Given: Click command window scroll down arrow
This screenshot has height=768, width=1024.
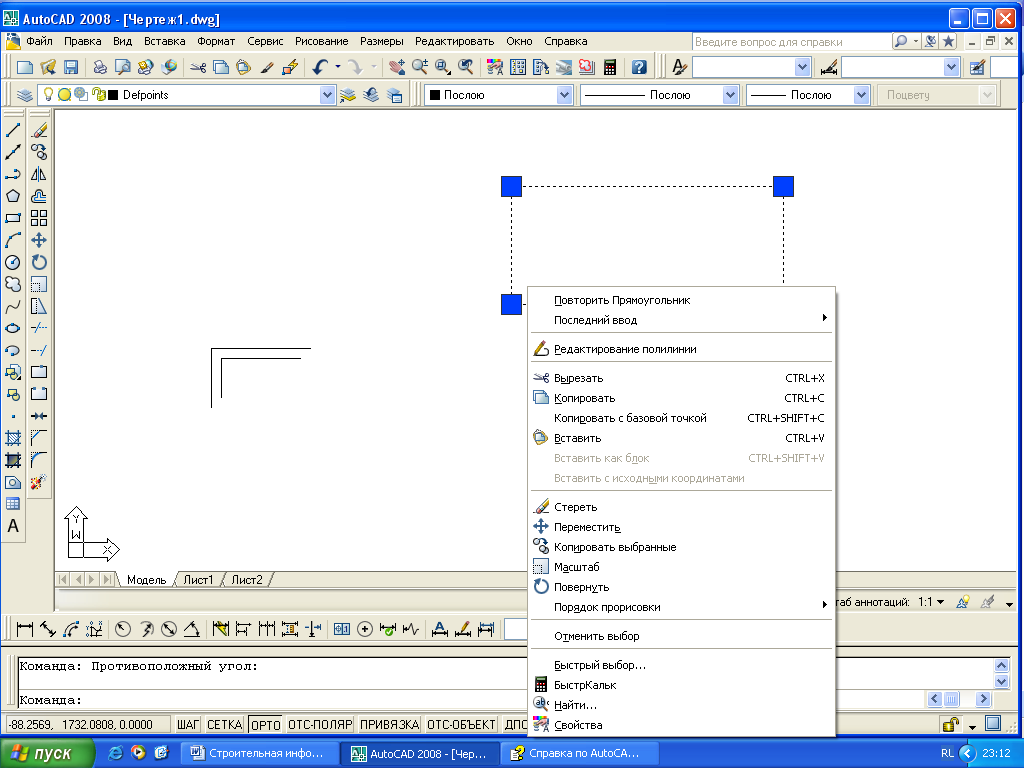Looking at the screenshot, I should coord(1002,681).
